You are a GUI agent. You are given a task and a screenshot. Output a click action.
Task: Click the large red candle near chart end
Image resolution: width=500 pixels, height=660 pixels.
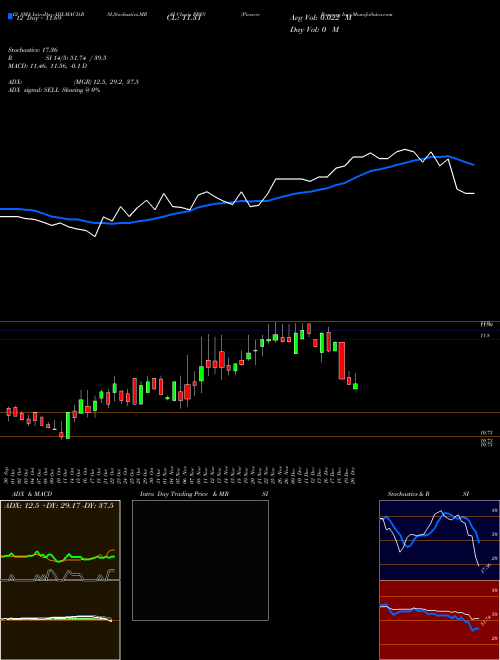342,361
